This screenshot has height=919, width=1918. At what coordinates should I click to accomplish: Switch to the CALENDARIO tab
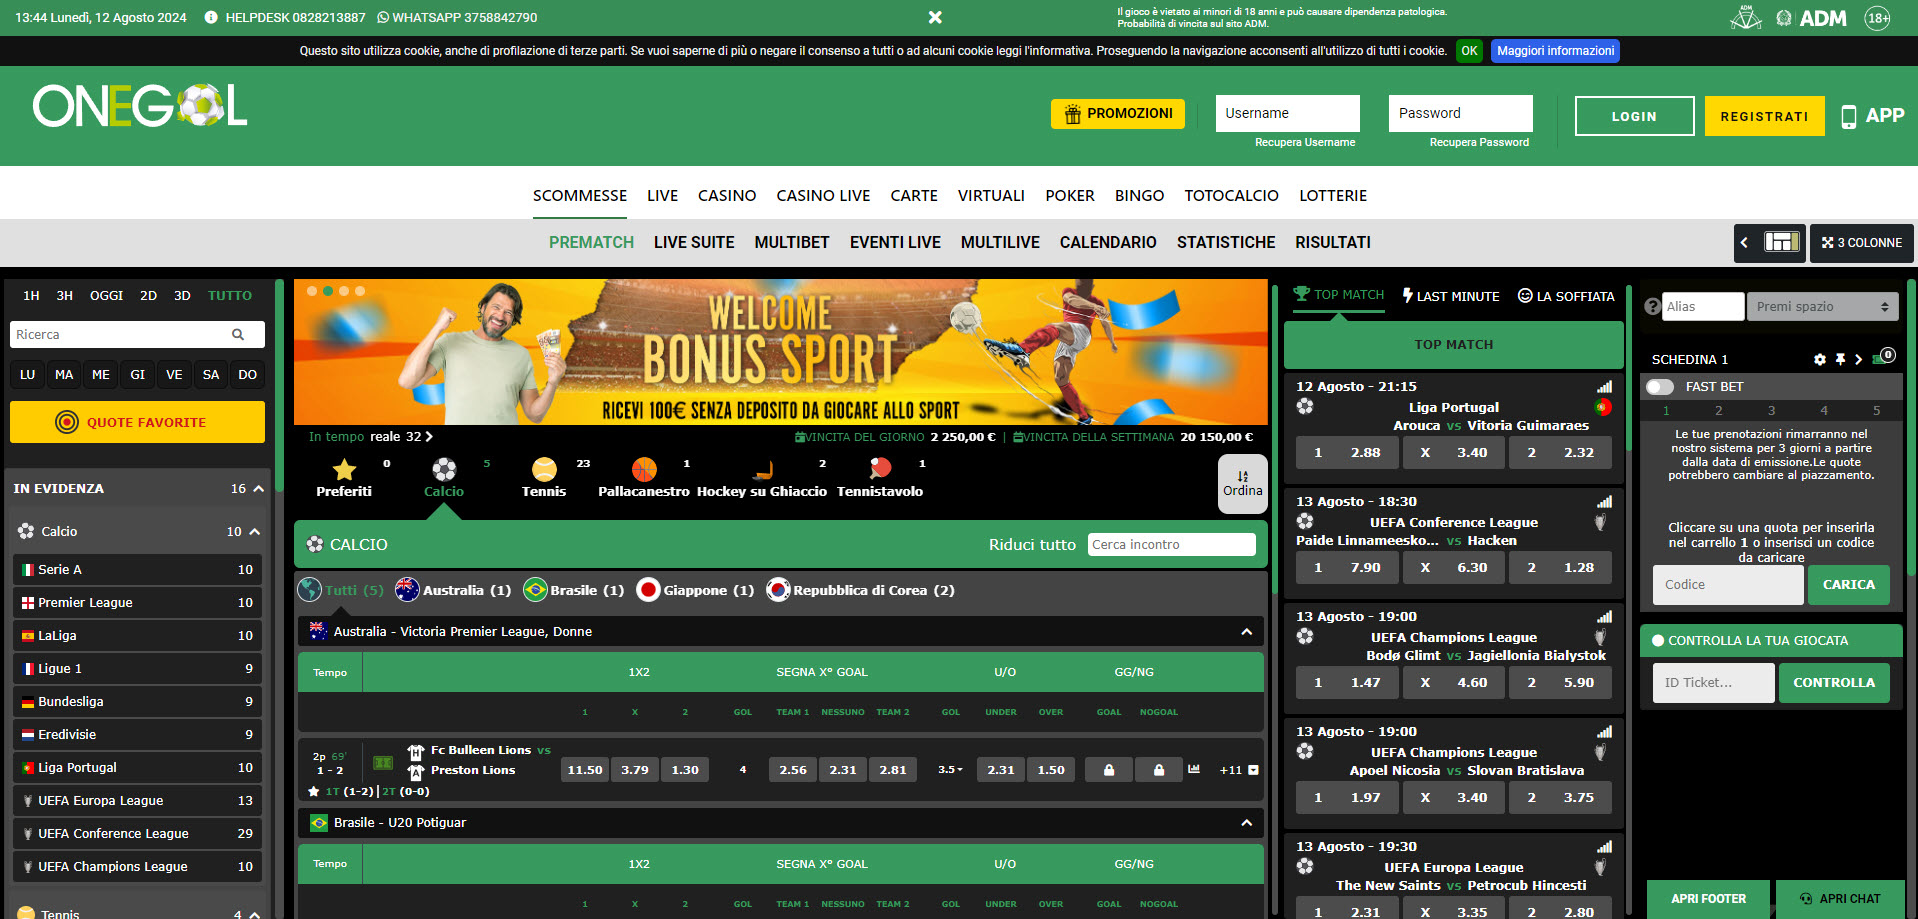tap(1108, 243)
